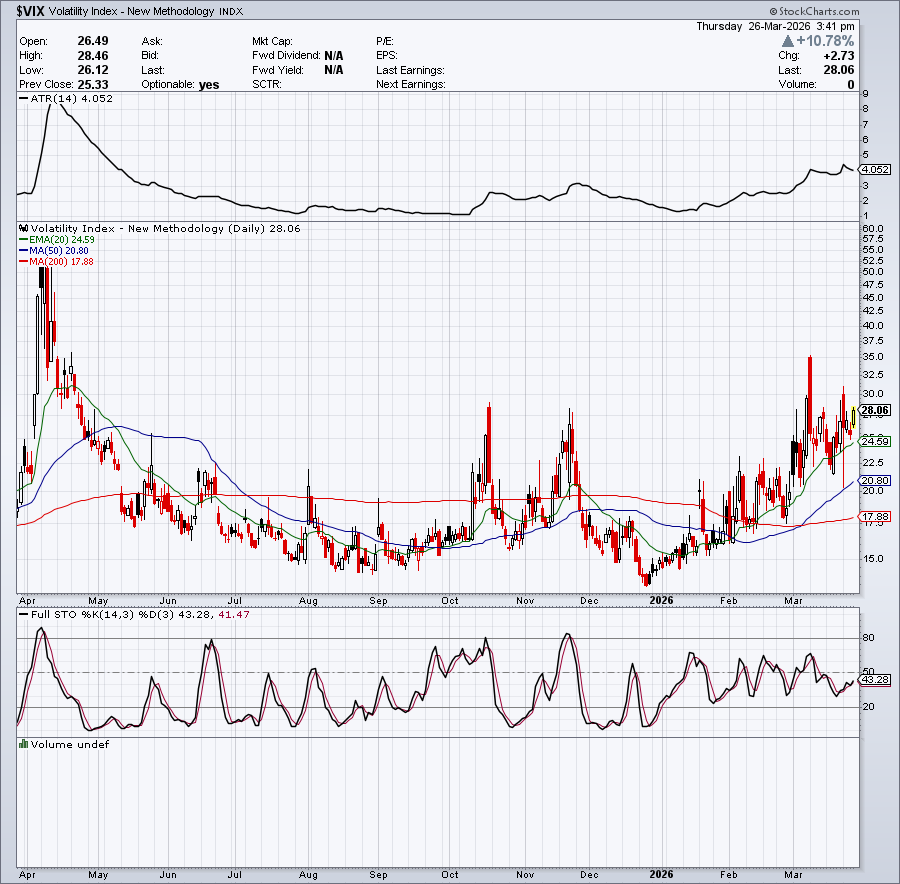Click the 43.28 stochastic value tag
The width and height of the screenshot is (900, 884).
[876, 680]
